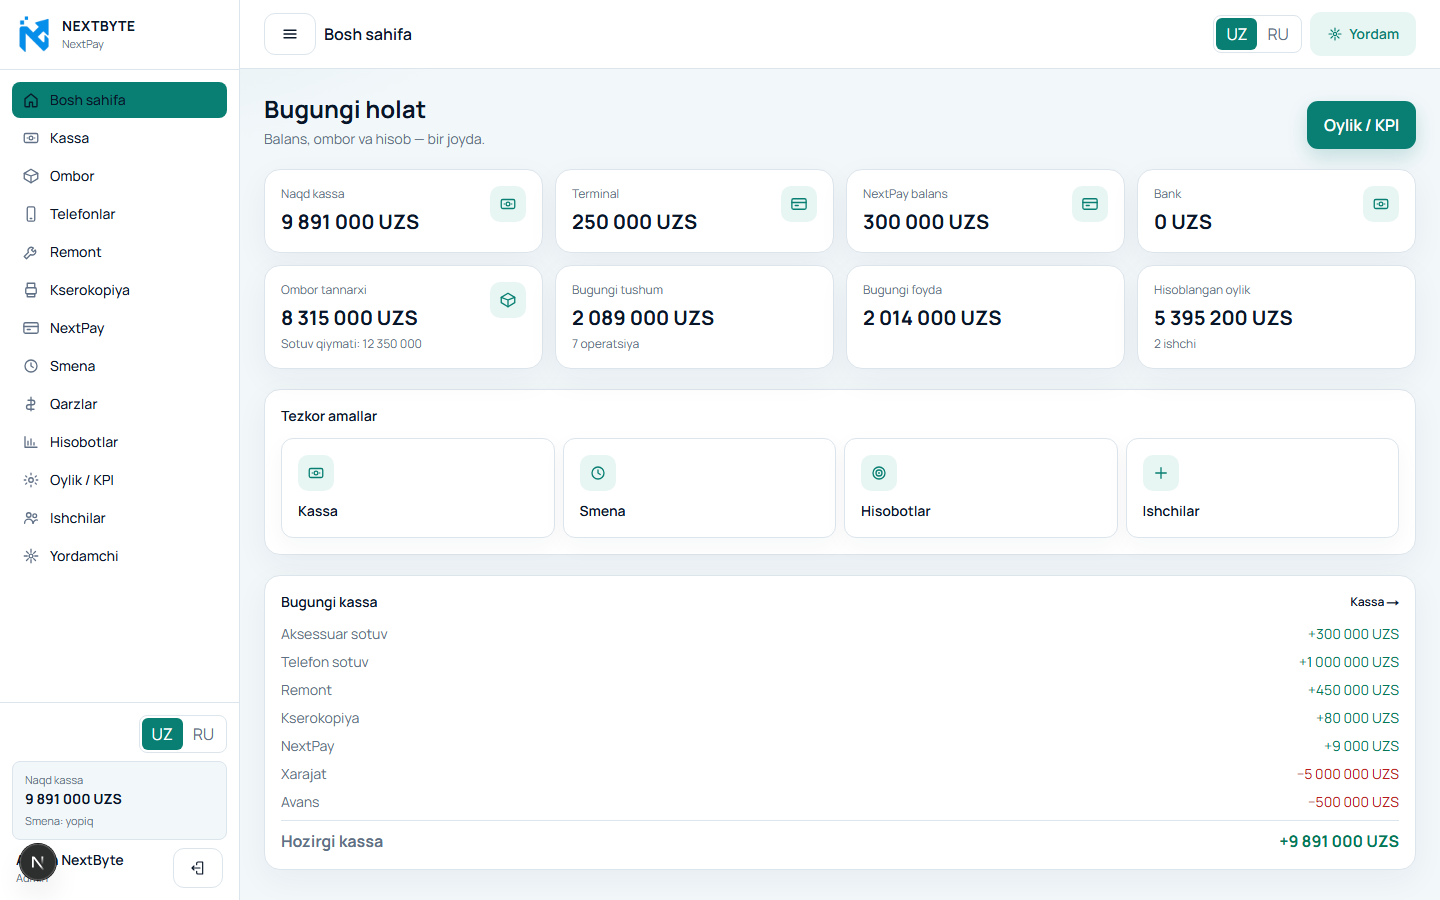Image resolution: width=1440 pixels, height=900 pixels.
Task: Click the Ishchilar quick-action plus icon
Action: pyautogui.click(x=1161, y=473)
